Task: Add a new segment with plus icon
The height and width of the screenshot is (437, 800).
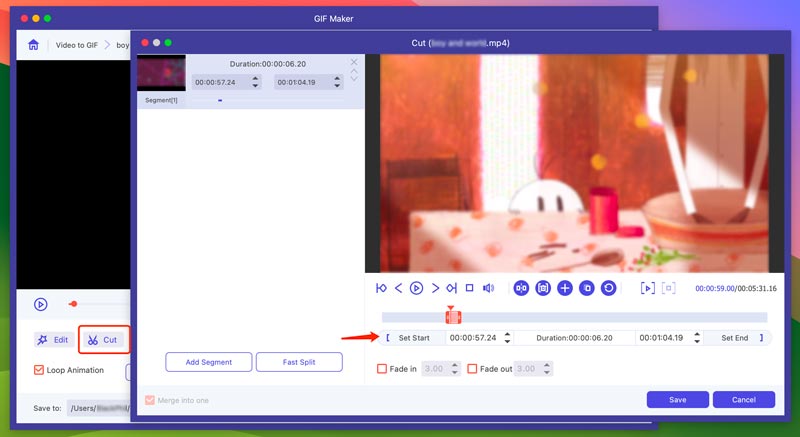Action: click(x=565, y=288)
